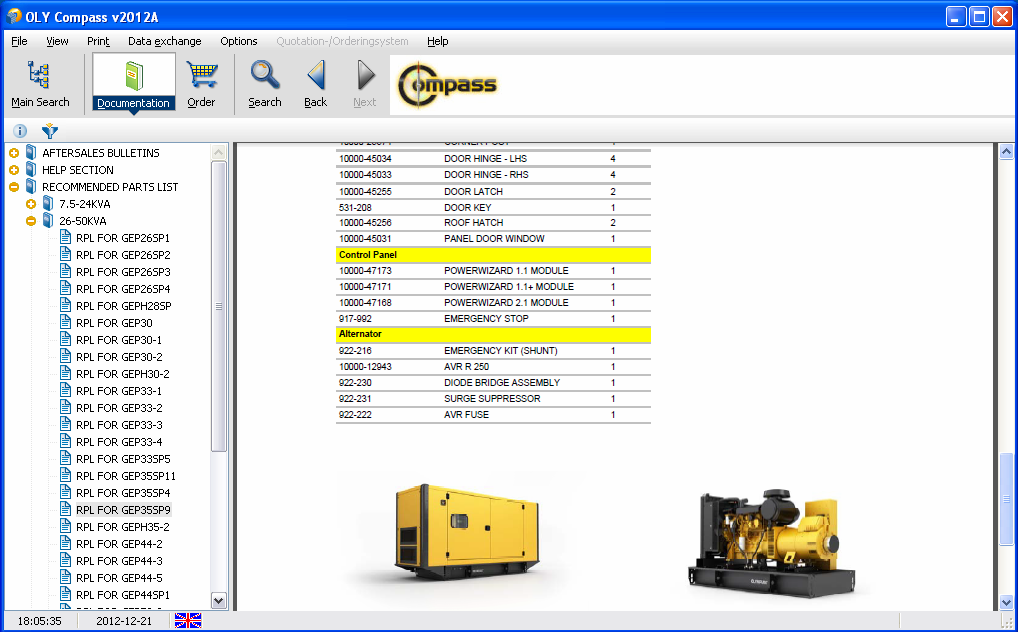Open RPL FOR GEP35SP11

[126, 475]
